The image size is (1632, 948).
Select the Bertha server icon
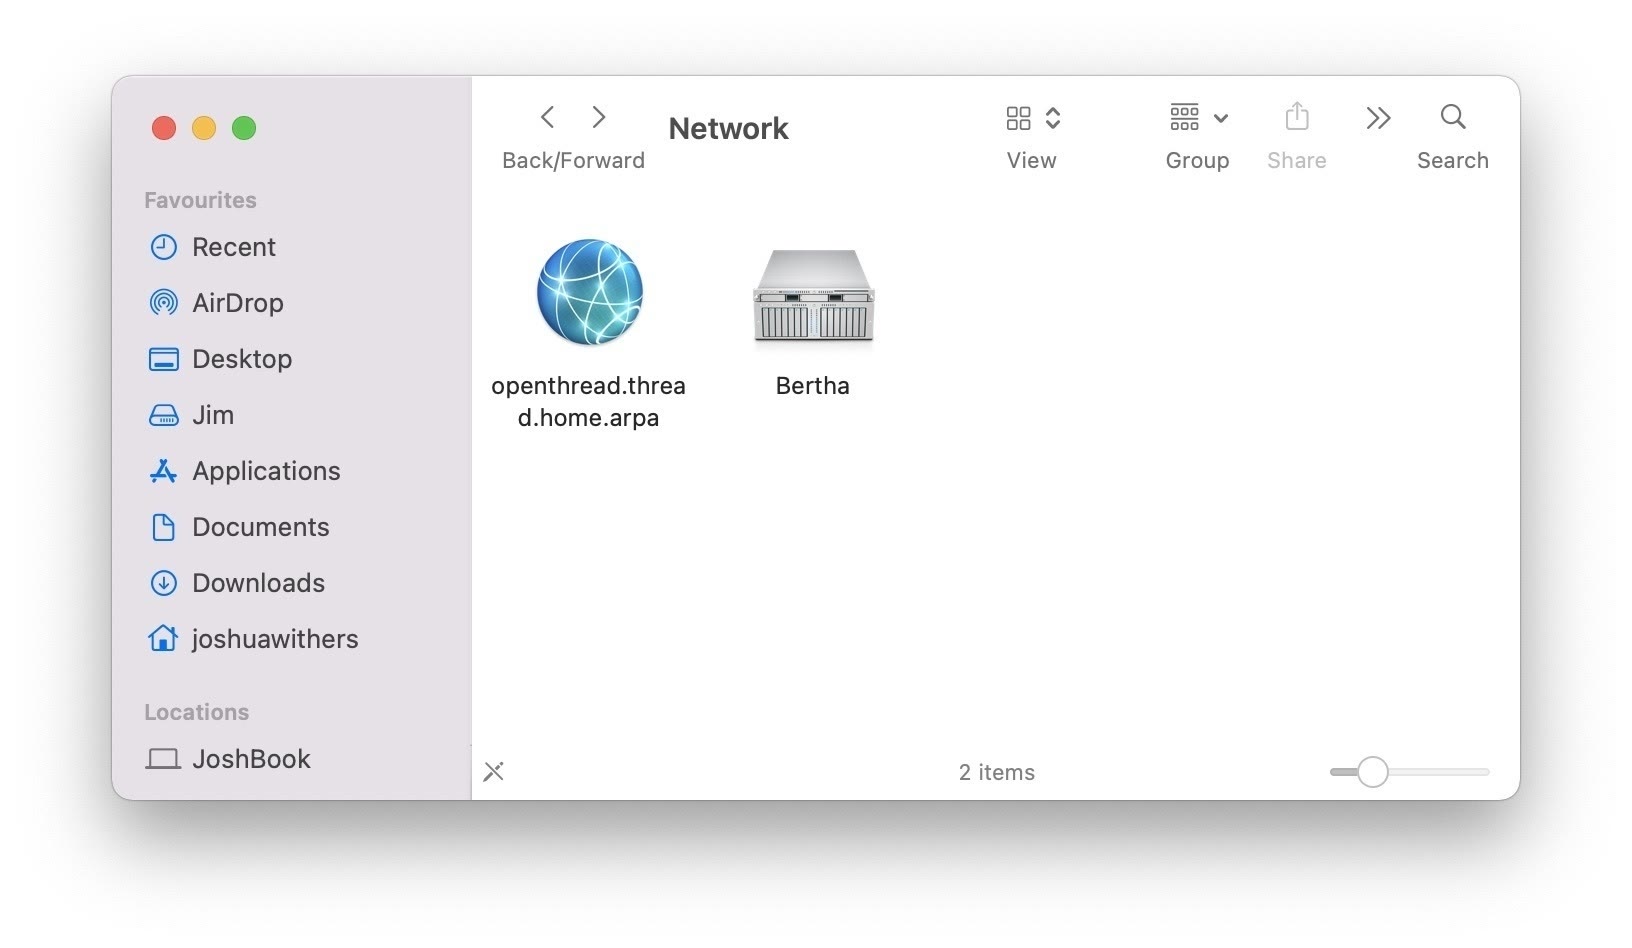813,296
